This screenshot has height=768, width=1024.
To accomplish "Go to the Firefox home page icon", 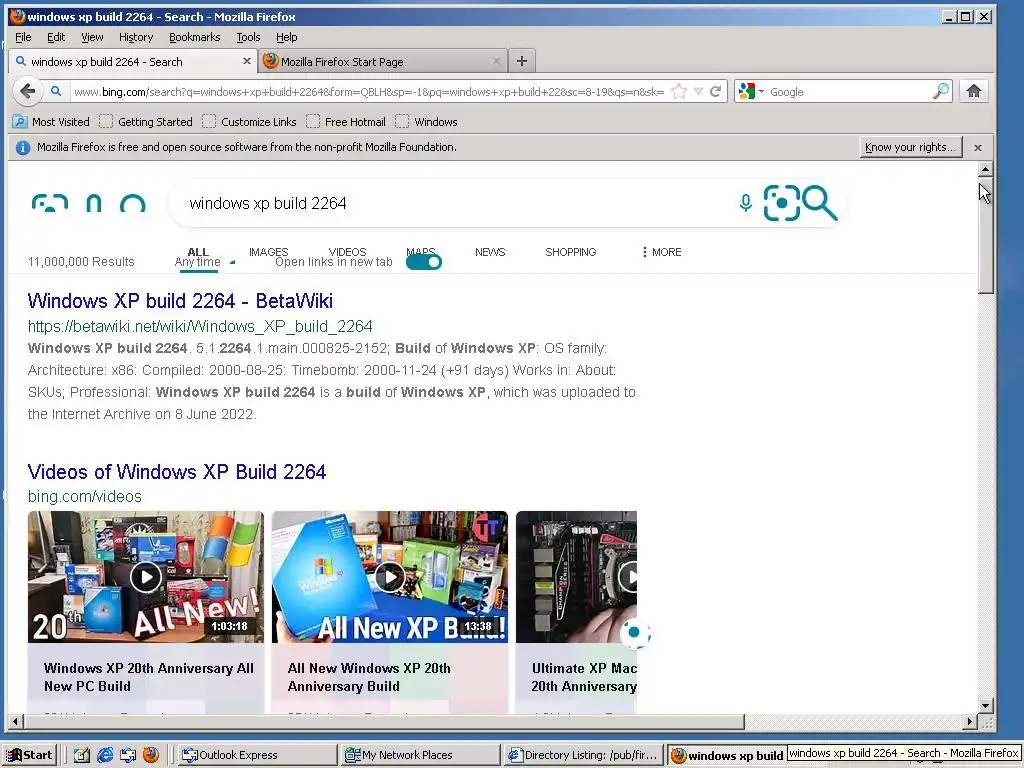I will 974,91.
